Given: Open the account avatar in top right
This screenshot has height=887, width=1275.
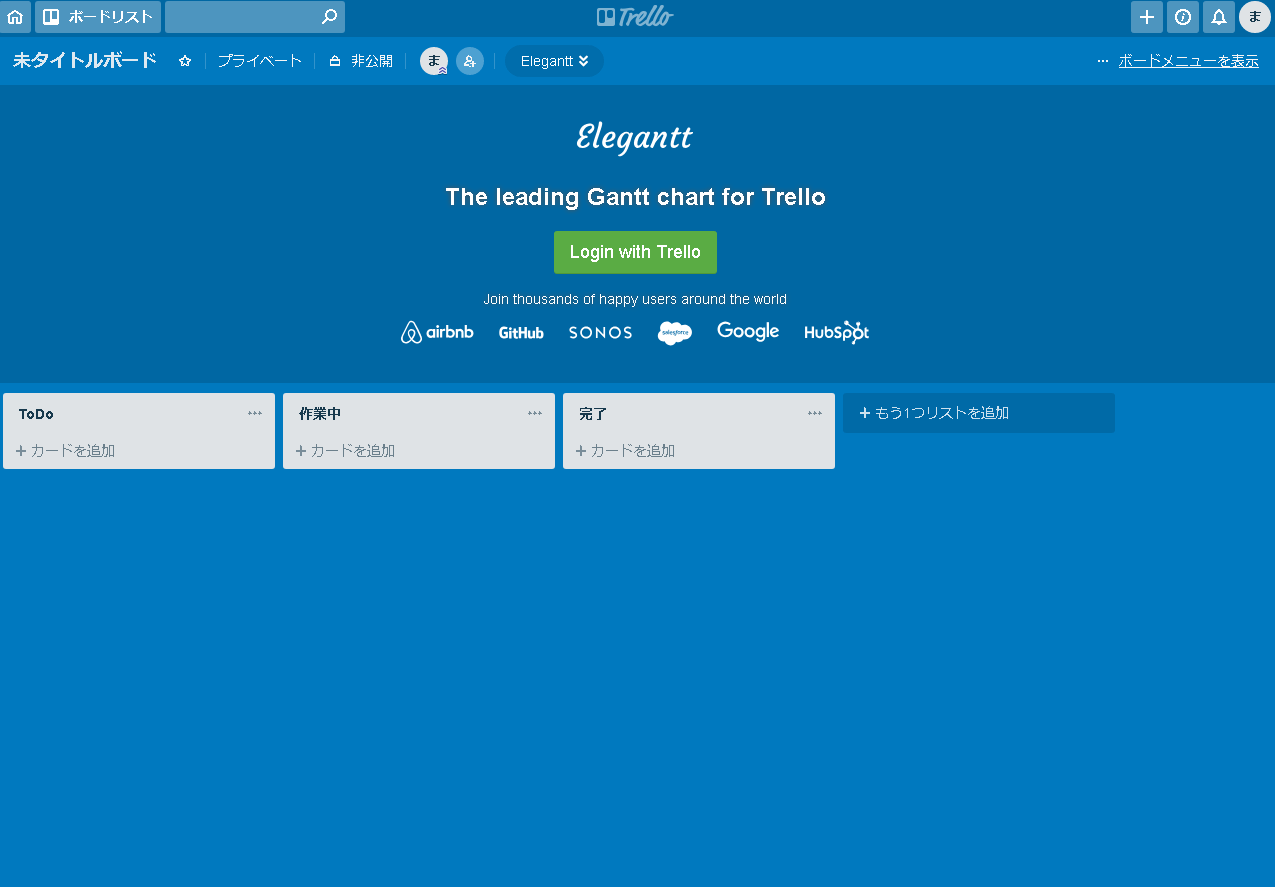Looking at the screenshot, I should [x=1254, y=17].
